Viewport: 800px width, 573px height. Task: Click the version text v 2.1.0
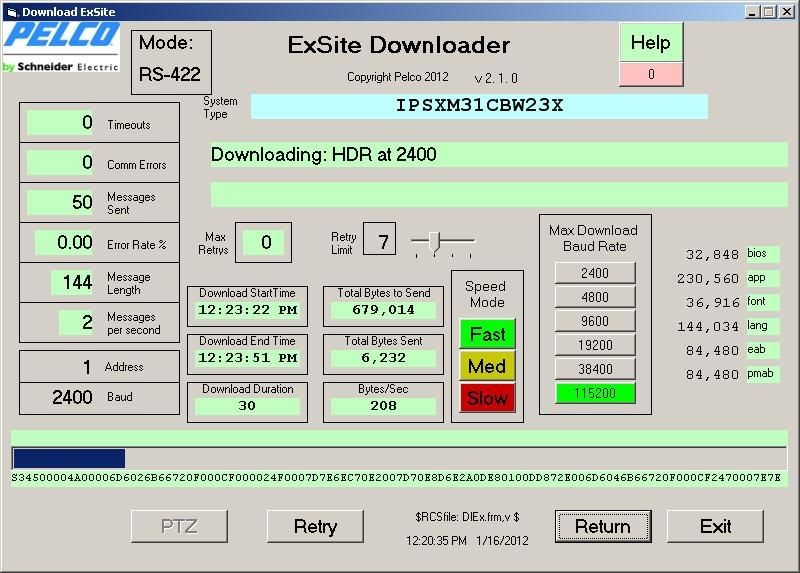[496, 78]
